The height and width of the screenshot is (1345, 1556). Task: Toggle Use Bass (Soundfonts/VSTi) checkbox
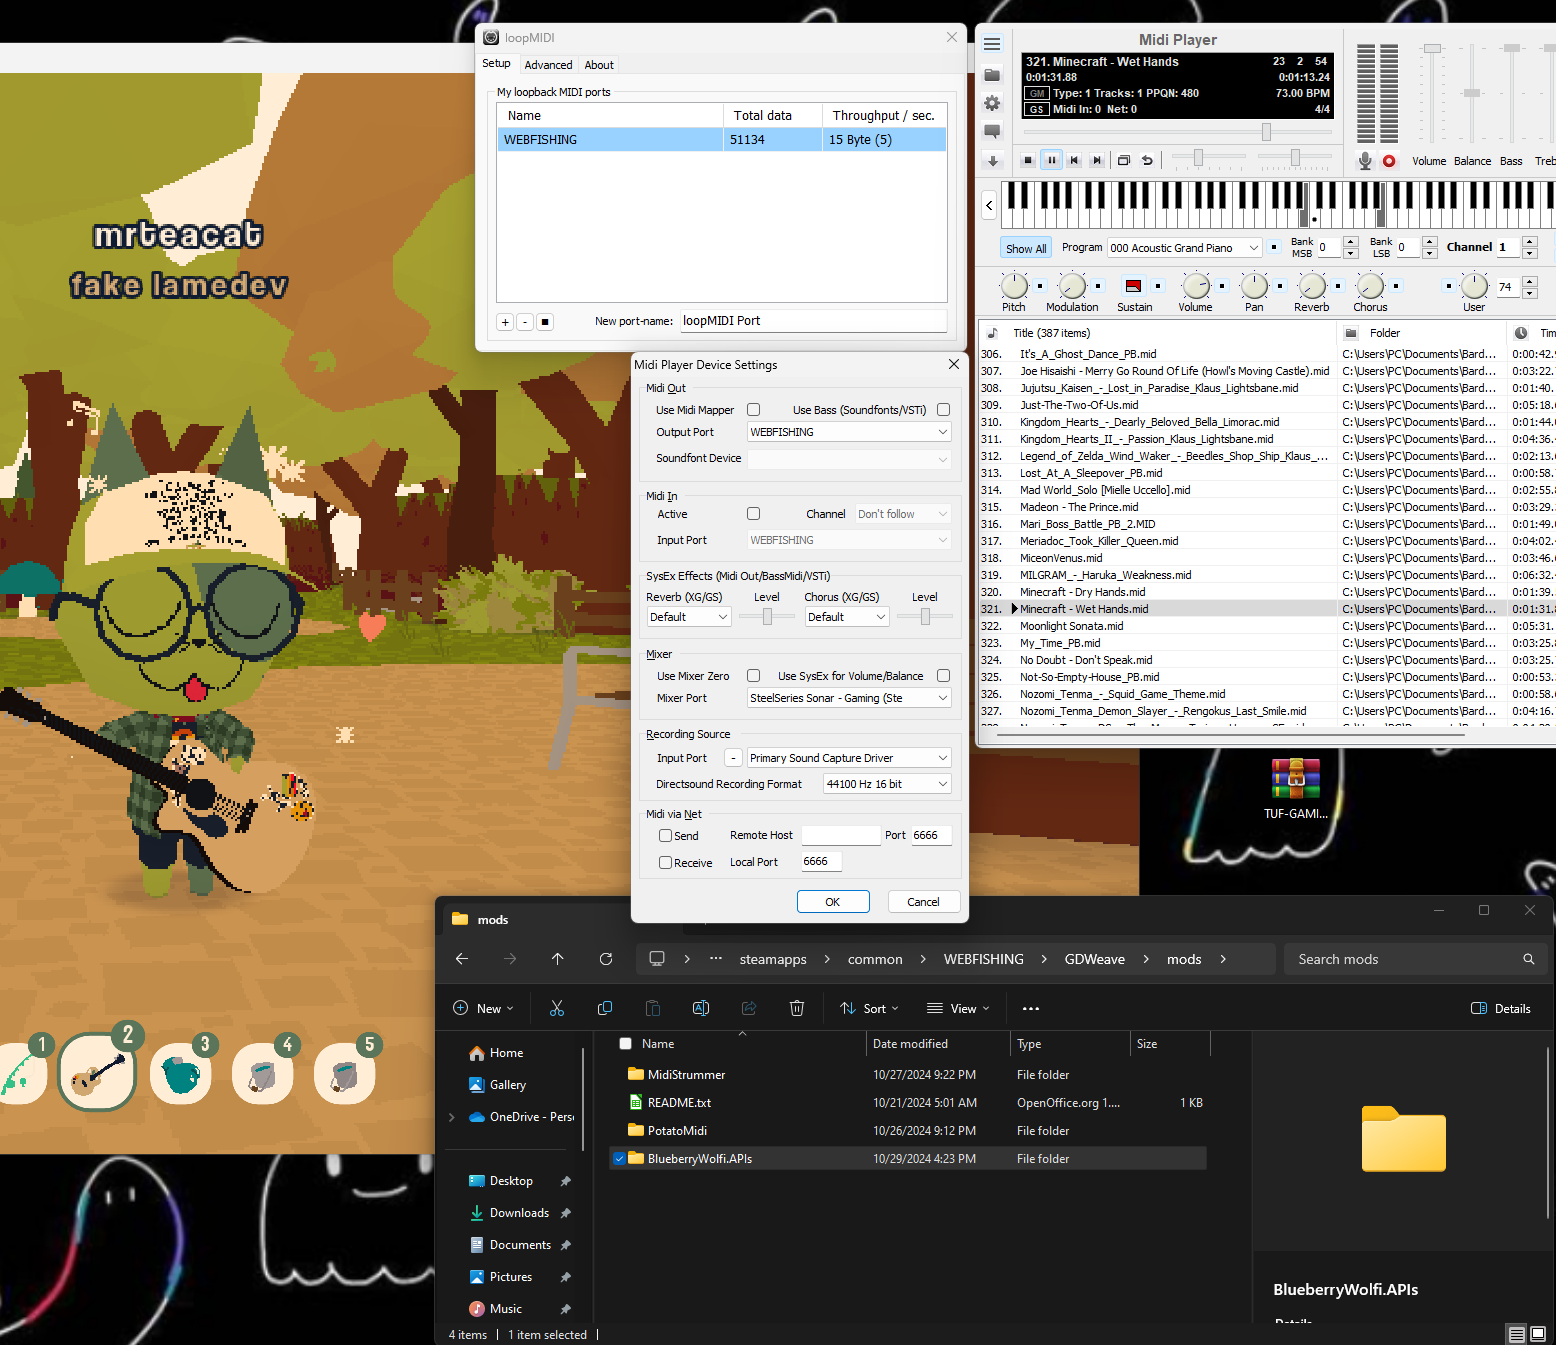point(943,410)
